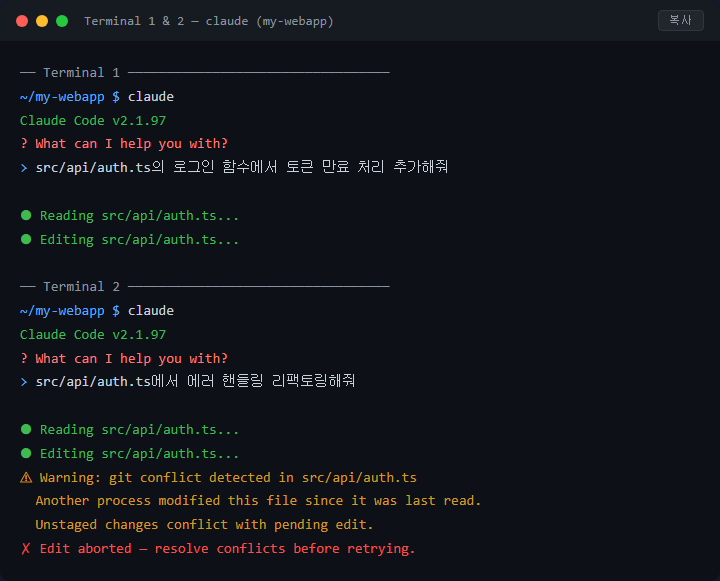Viewport: 720px width, 581px height.
Task: Click 'Reading src/api/auth.ts...' text in Terminal 2
Action: 140,429
